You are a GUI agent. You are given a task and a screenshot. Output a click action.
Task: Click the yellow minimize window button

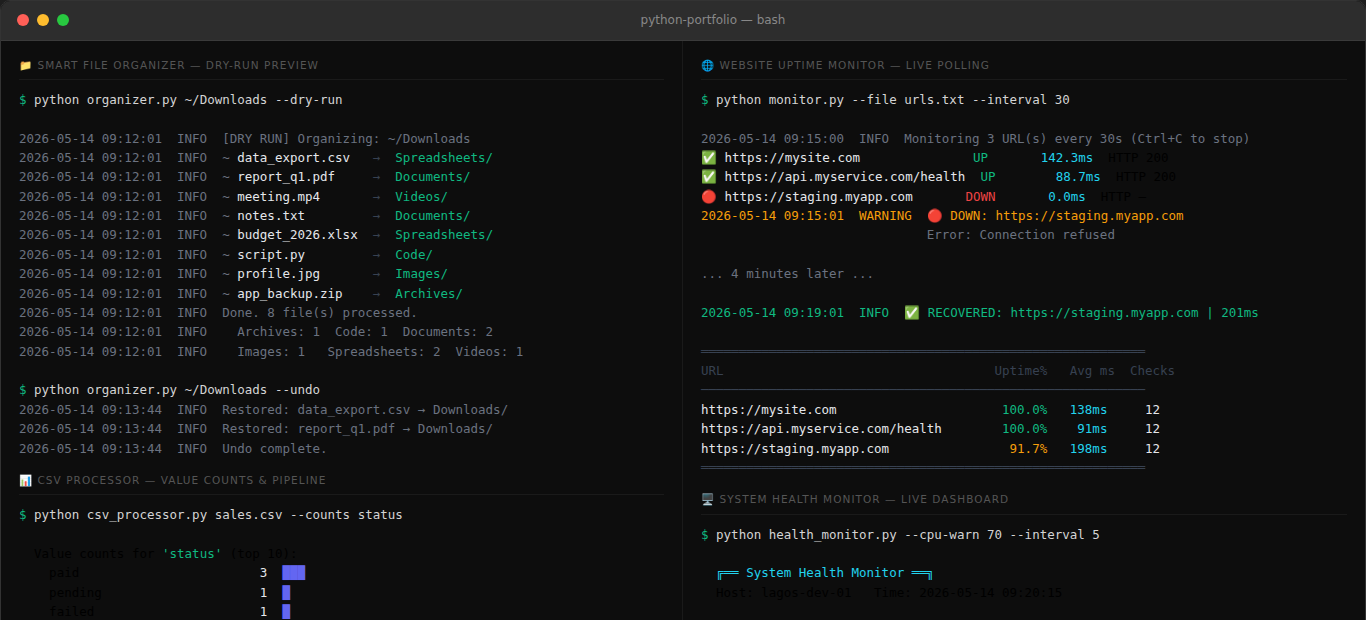[43, 20]
